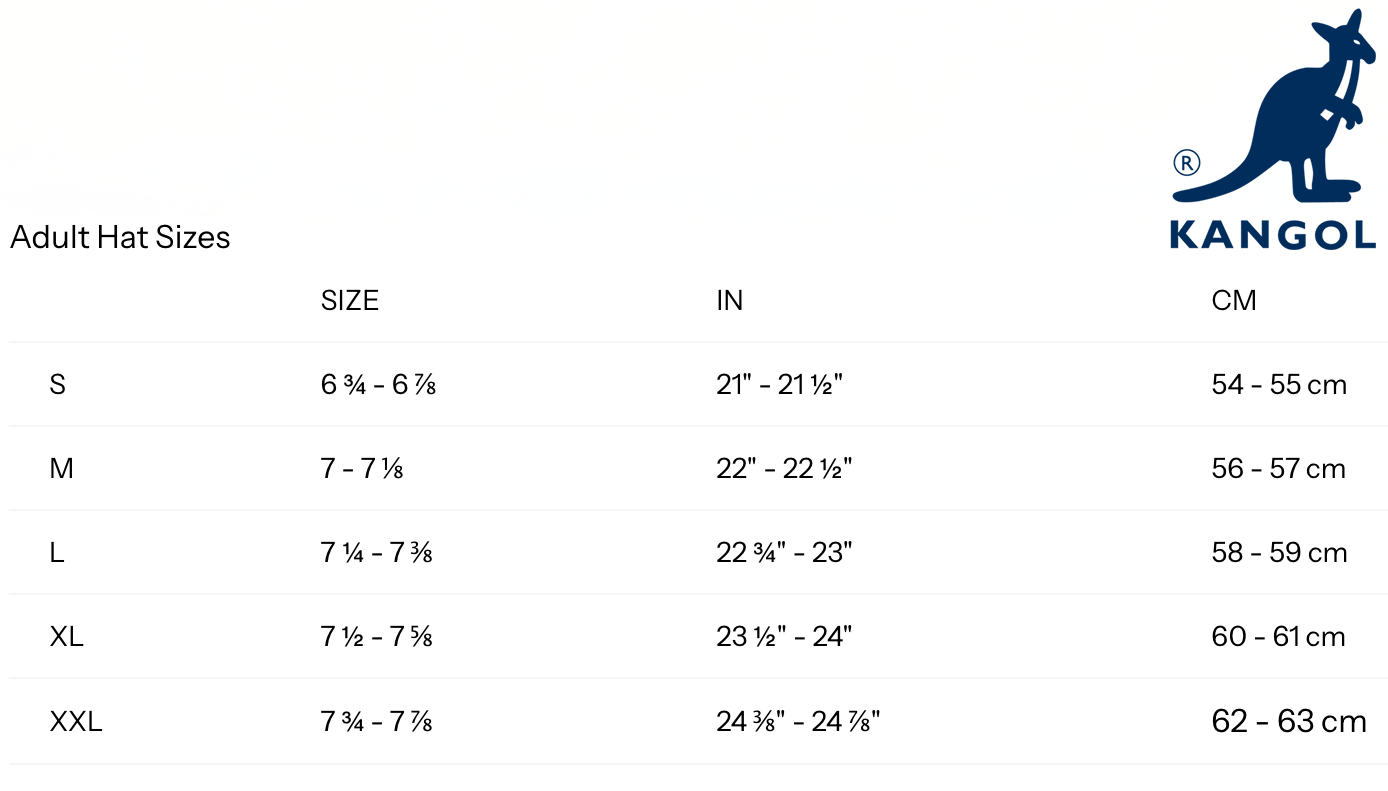The image size is (1388, 791).
Task: Click the KANGOL brand wordmark
Action: [x=1273, y=235]
